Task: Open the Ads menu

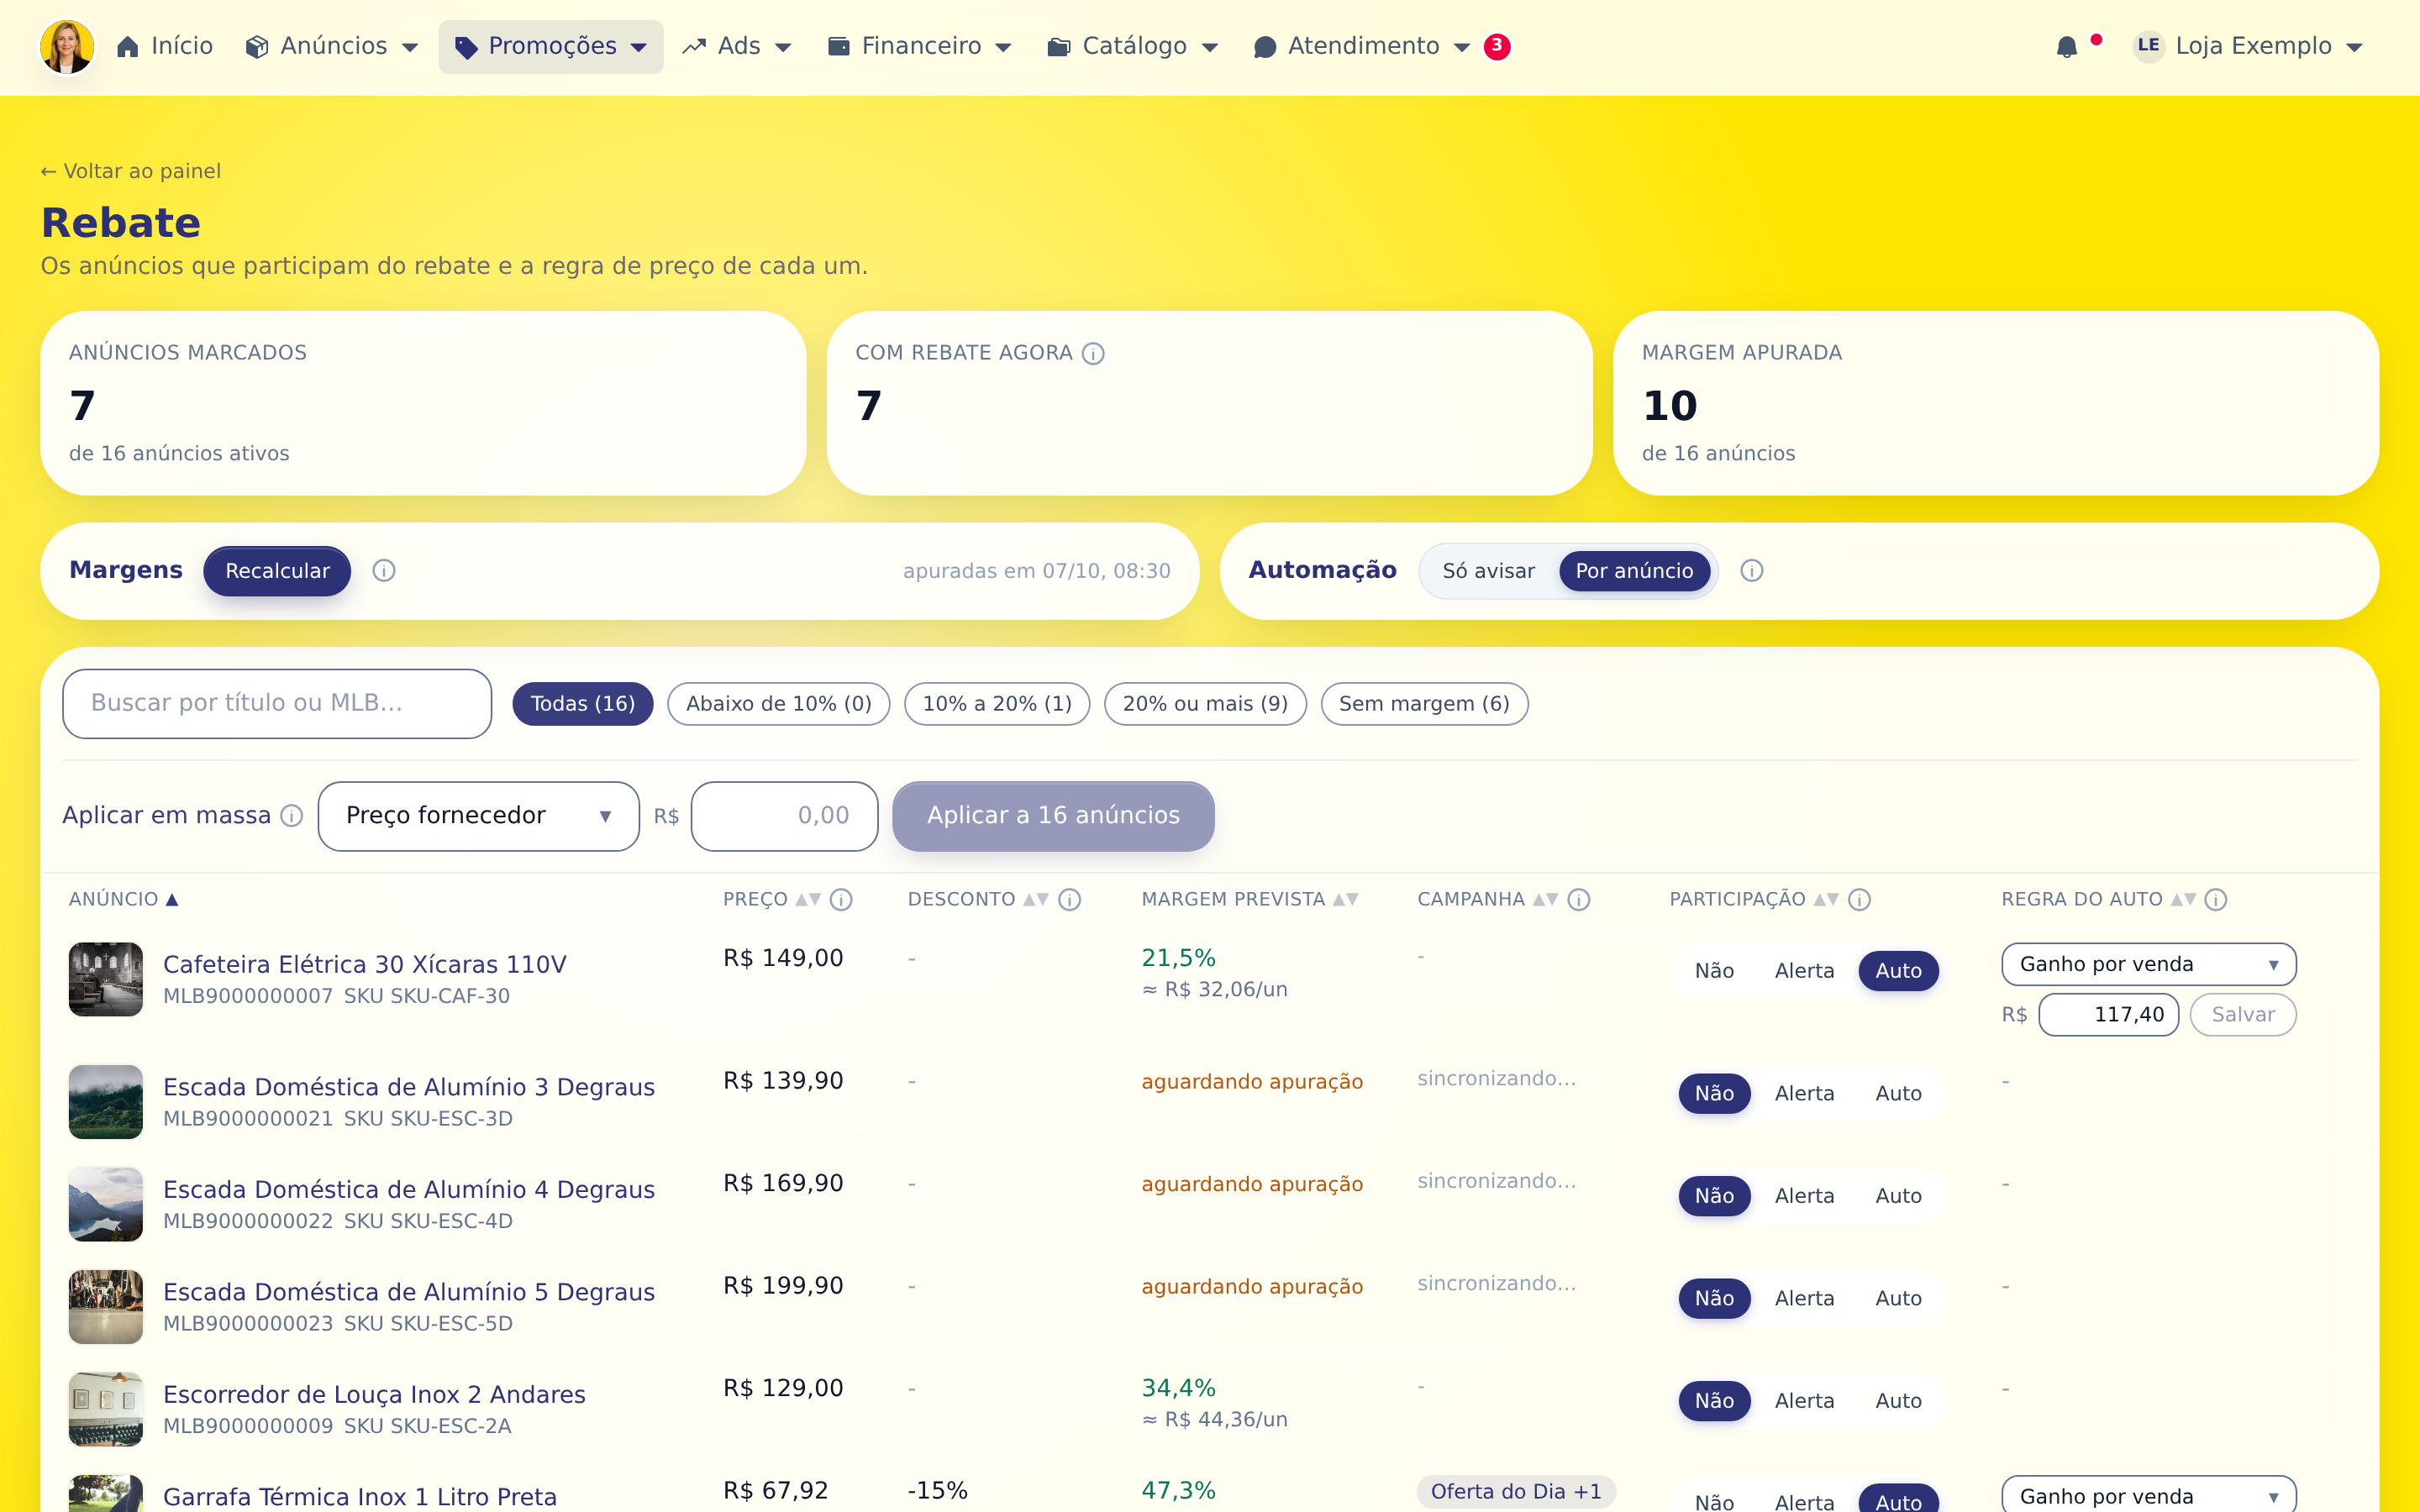Action: tap(737, 47)
